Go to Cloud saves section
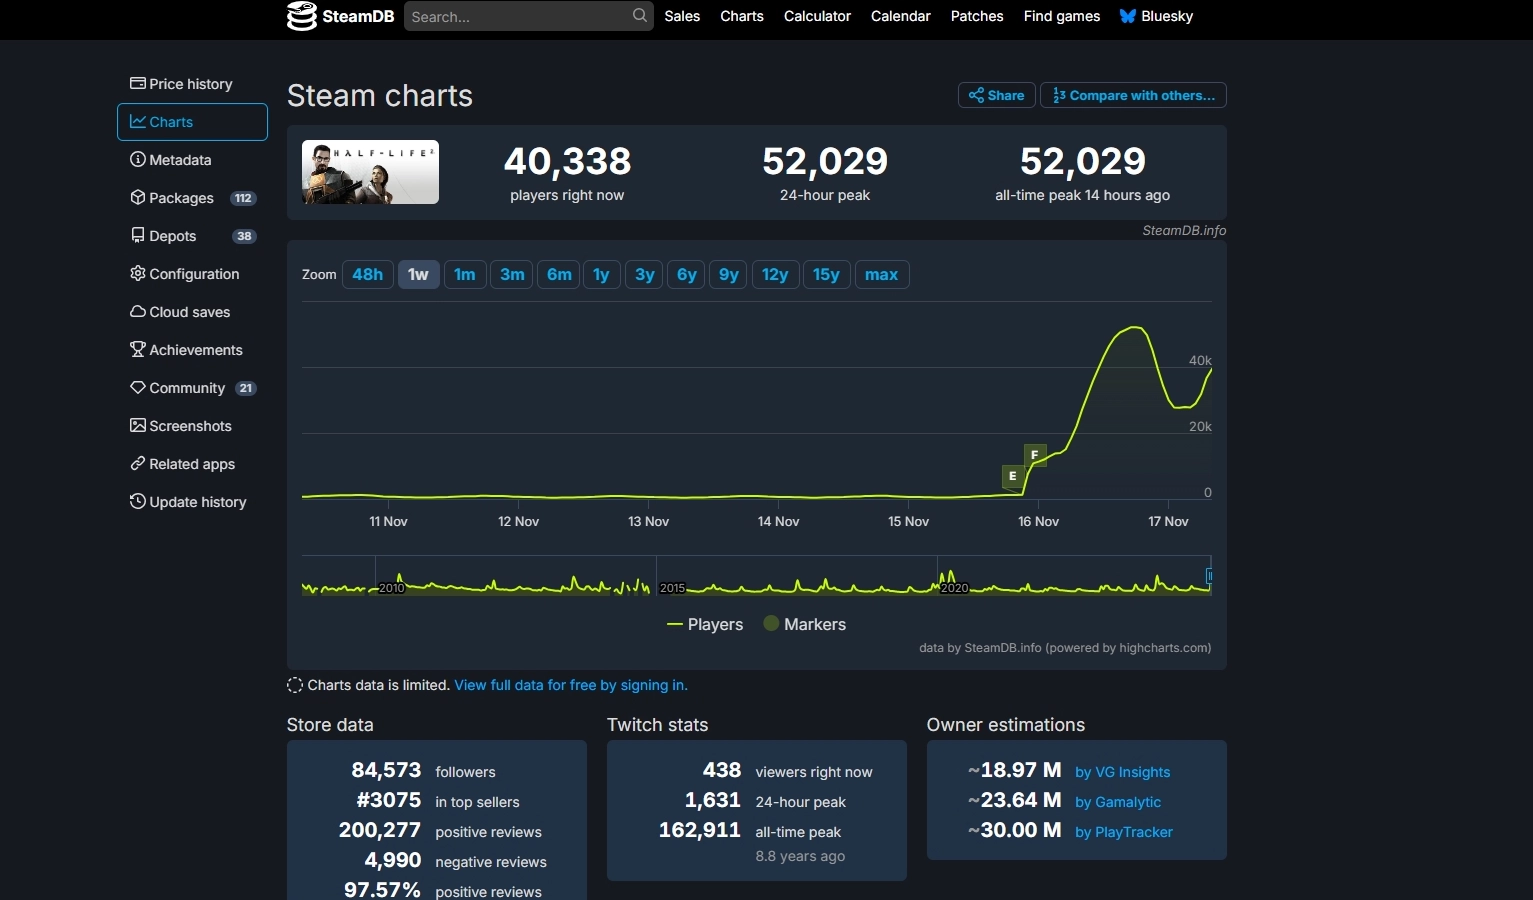The height and width of the screenshot is (900, 1533). [180, 312]
